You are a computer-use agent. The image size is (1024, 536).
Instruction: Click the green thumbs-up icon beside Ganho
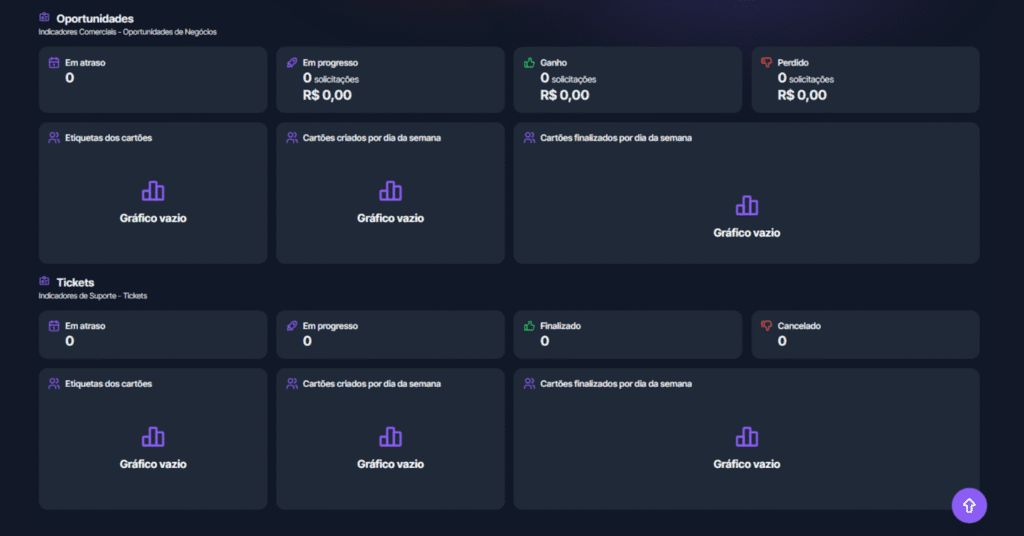click(529, 62)
